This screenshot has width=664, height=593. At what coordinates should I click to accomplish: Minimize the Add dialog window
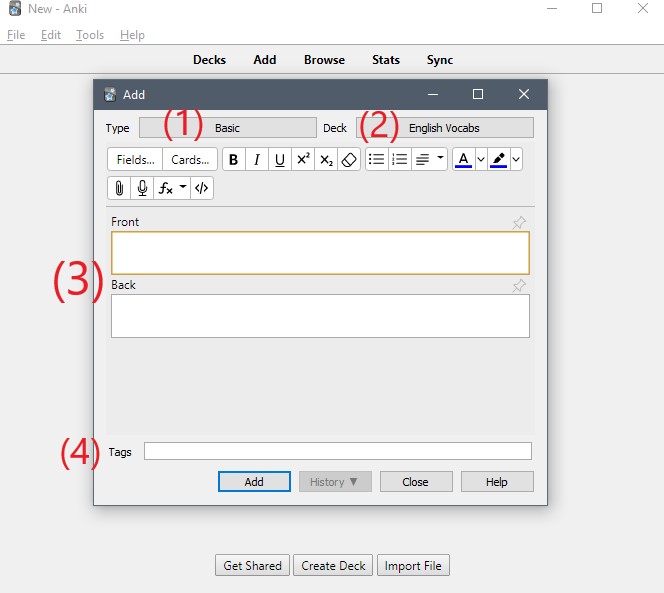433,94
